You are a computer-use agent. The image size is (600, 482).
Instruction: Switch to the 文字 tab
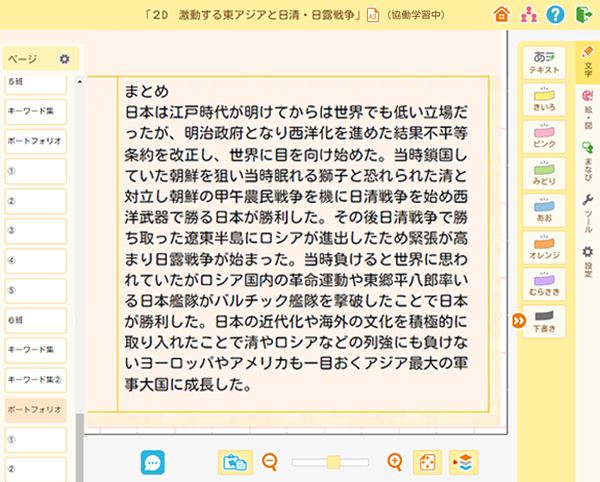[x=587, y=62]
